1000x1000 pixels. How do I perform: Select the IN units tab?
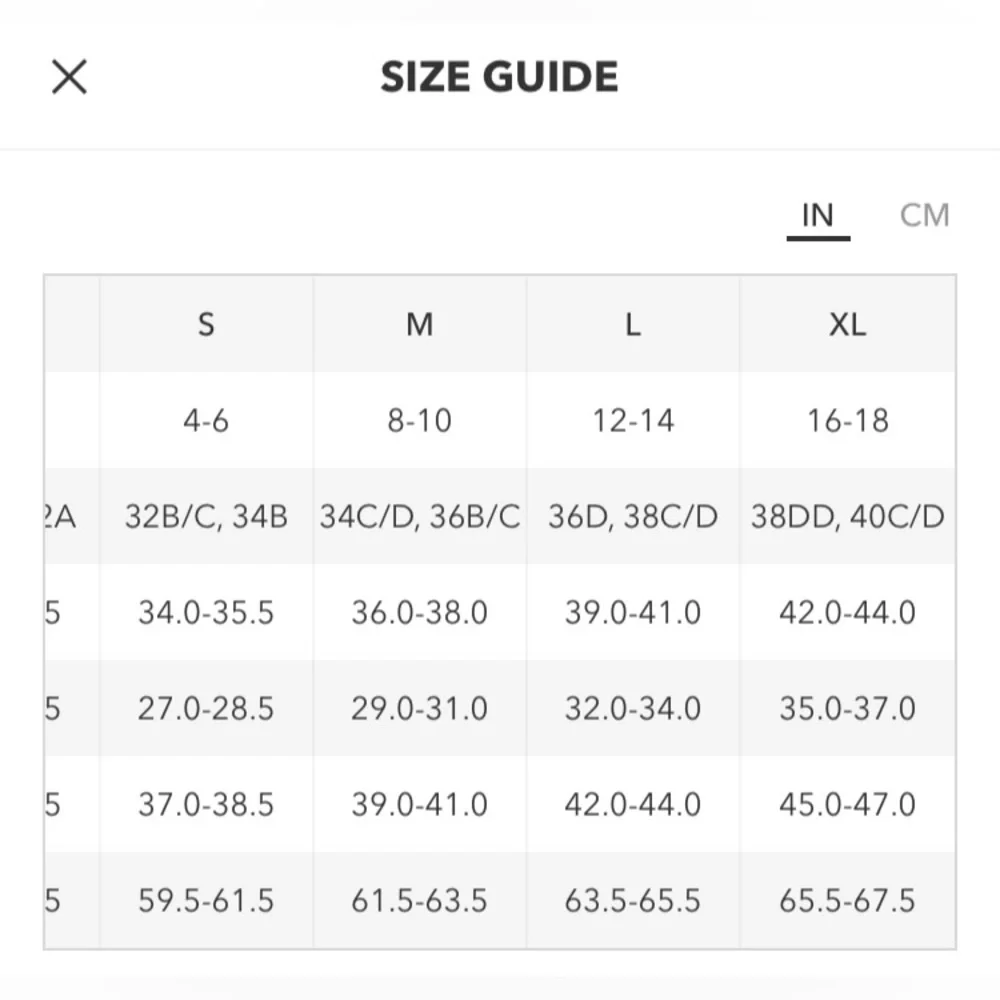pyautogui.click(x=818, y=216)
